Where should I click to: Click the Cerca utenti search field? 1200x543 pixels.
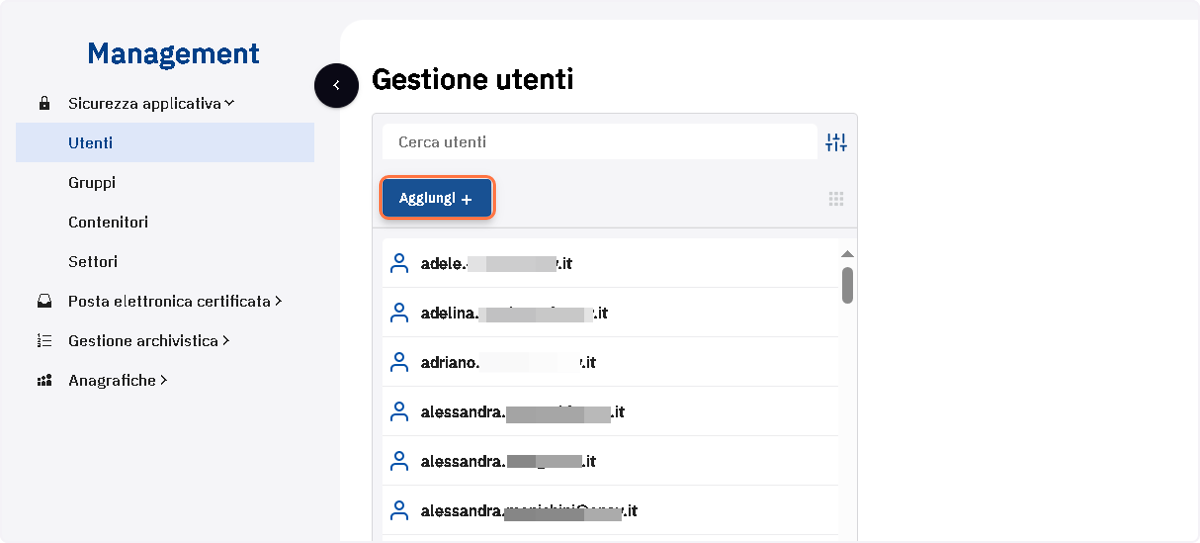pyautogui.click(x=600, y=142)
